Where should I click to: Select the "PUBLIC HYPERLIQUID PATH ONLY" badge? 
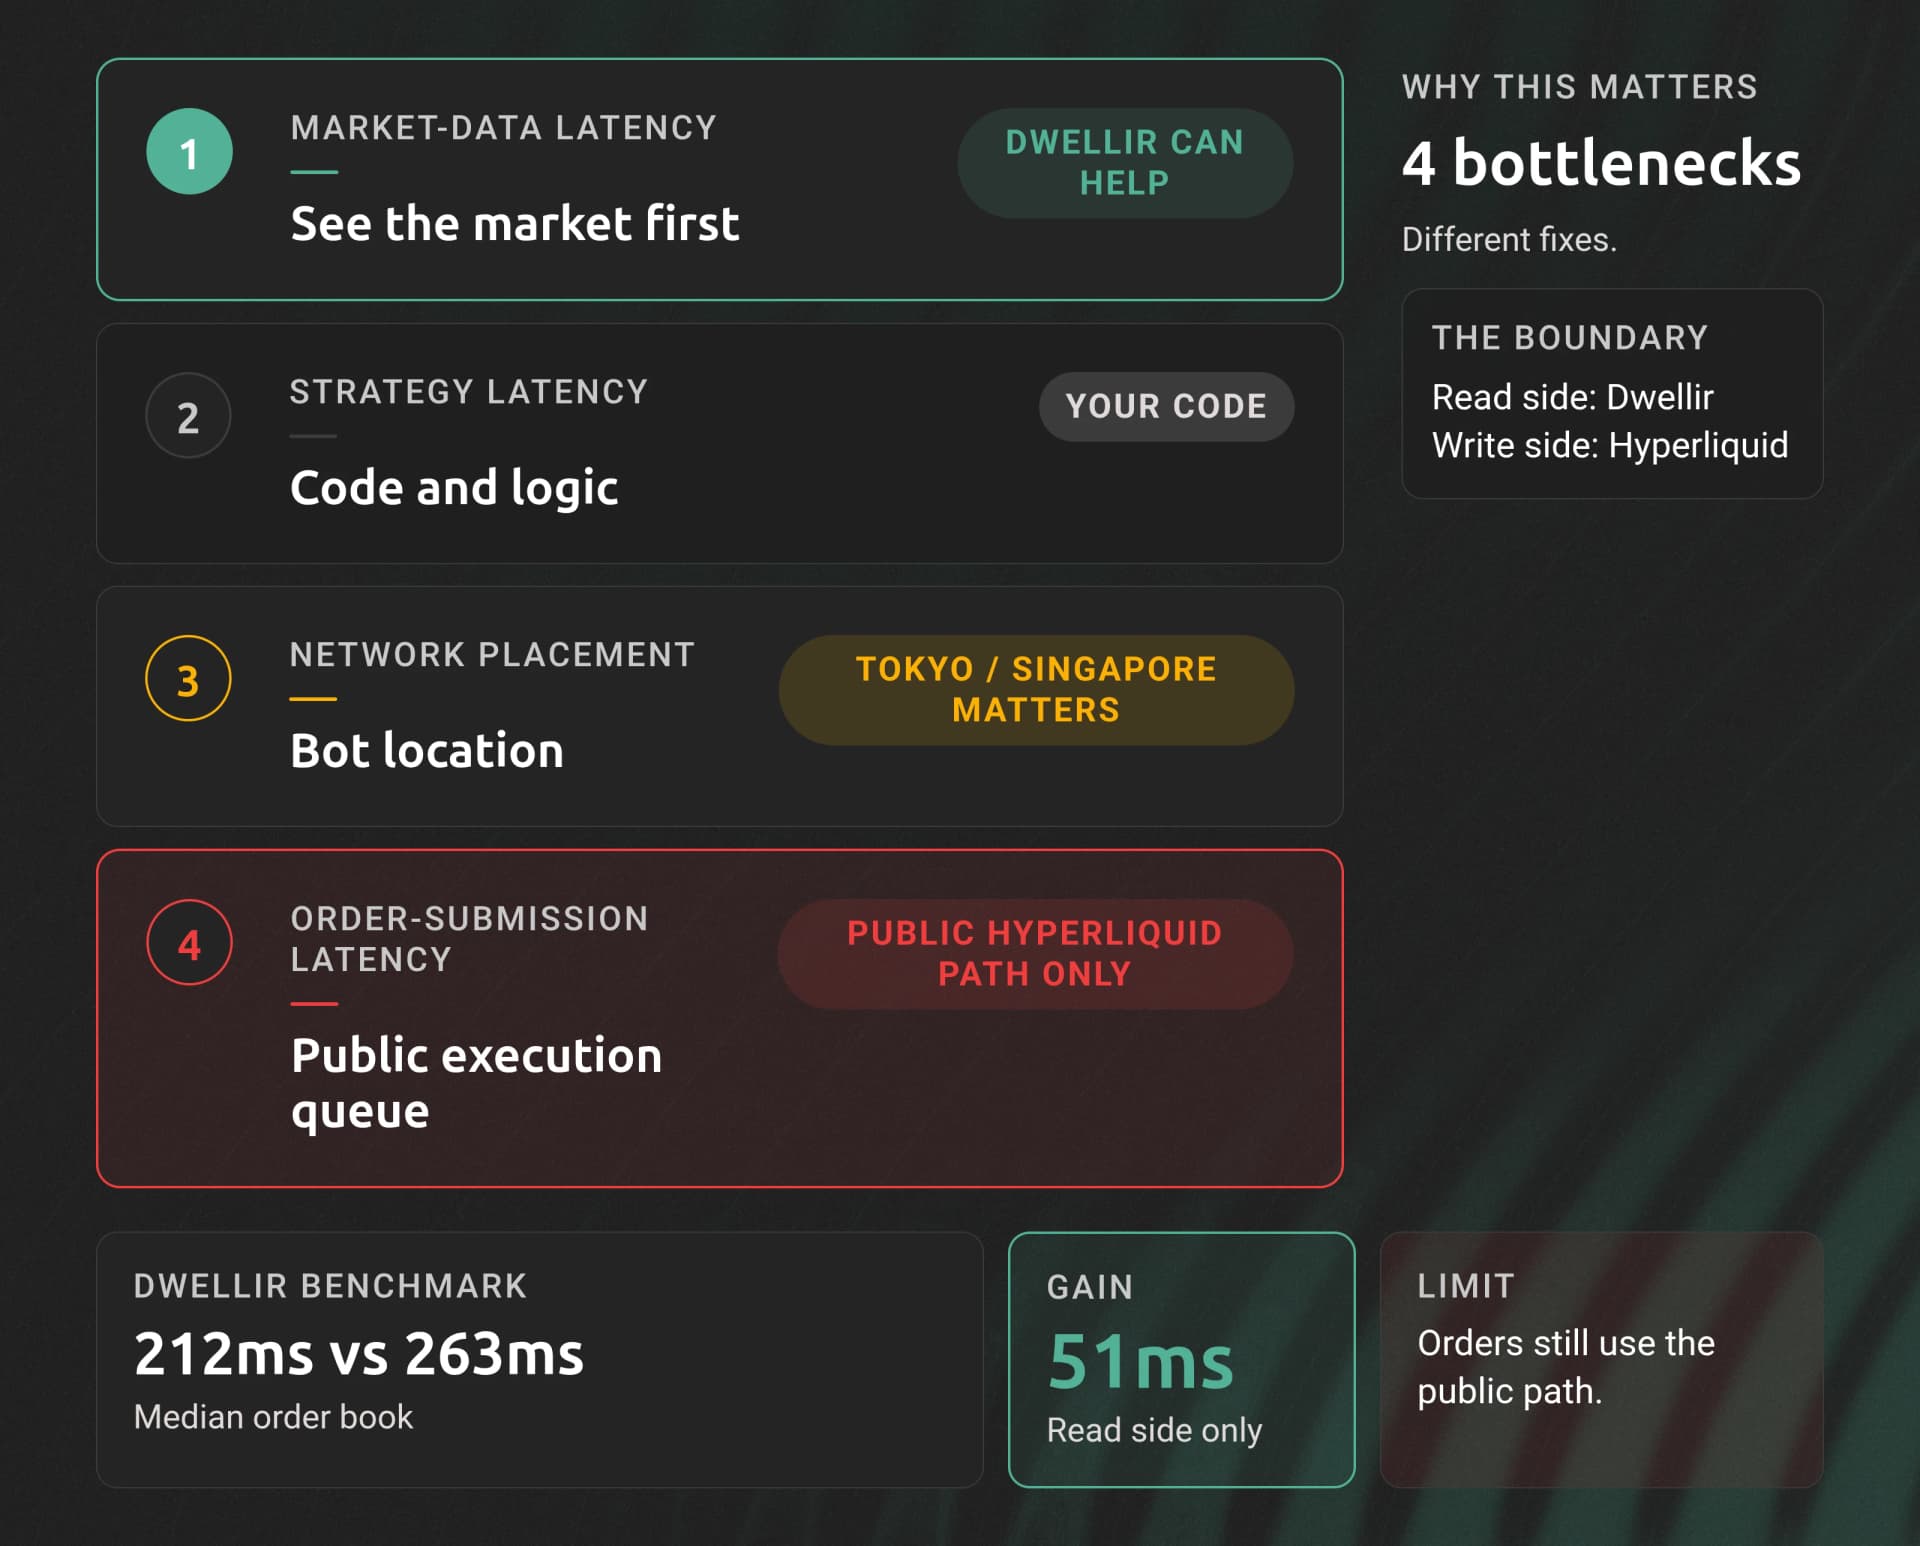pos(1035,954)
